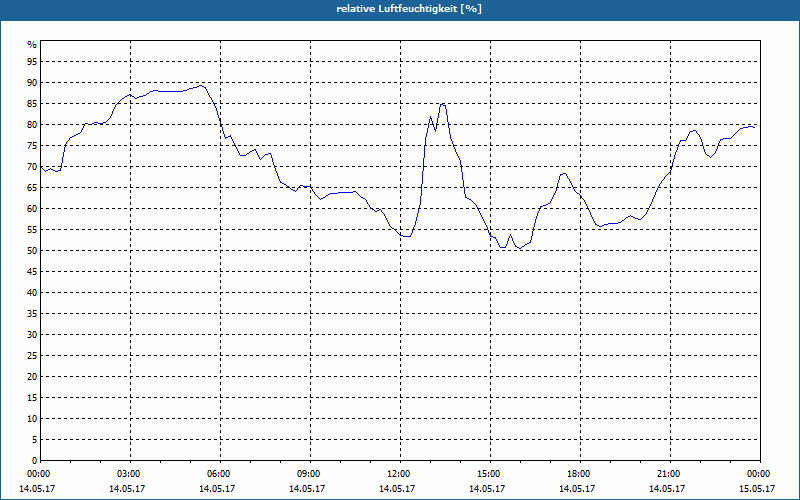Click the '12:00' time label
This screenshot has width=800, height=500.
[x=400, y=474]
